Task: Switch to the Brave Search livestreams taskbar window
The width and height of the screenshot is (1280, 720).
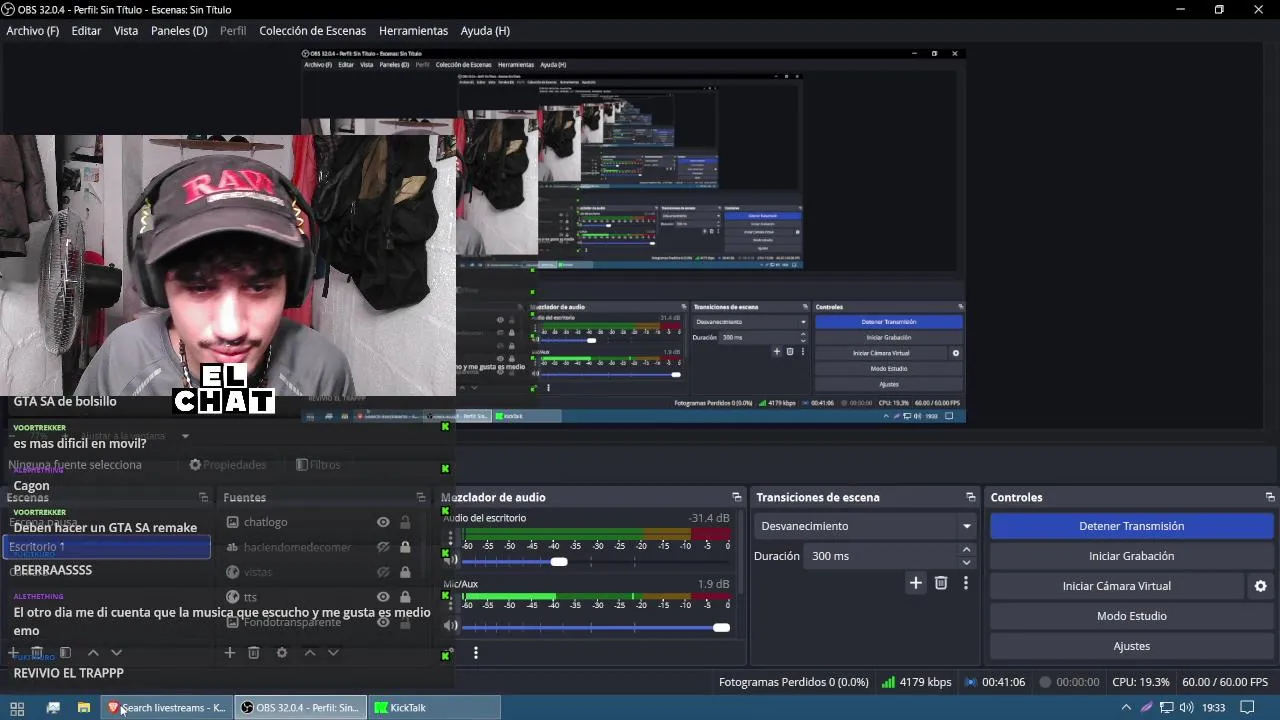Action: (167, 708)
